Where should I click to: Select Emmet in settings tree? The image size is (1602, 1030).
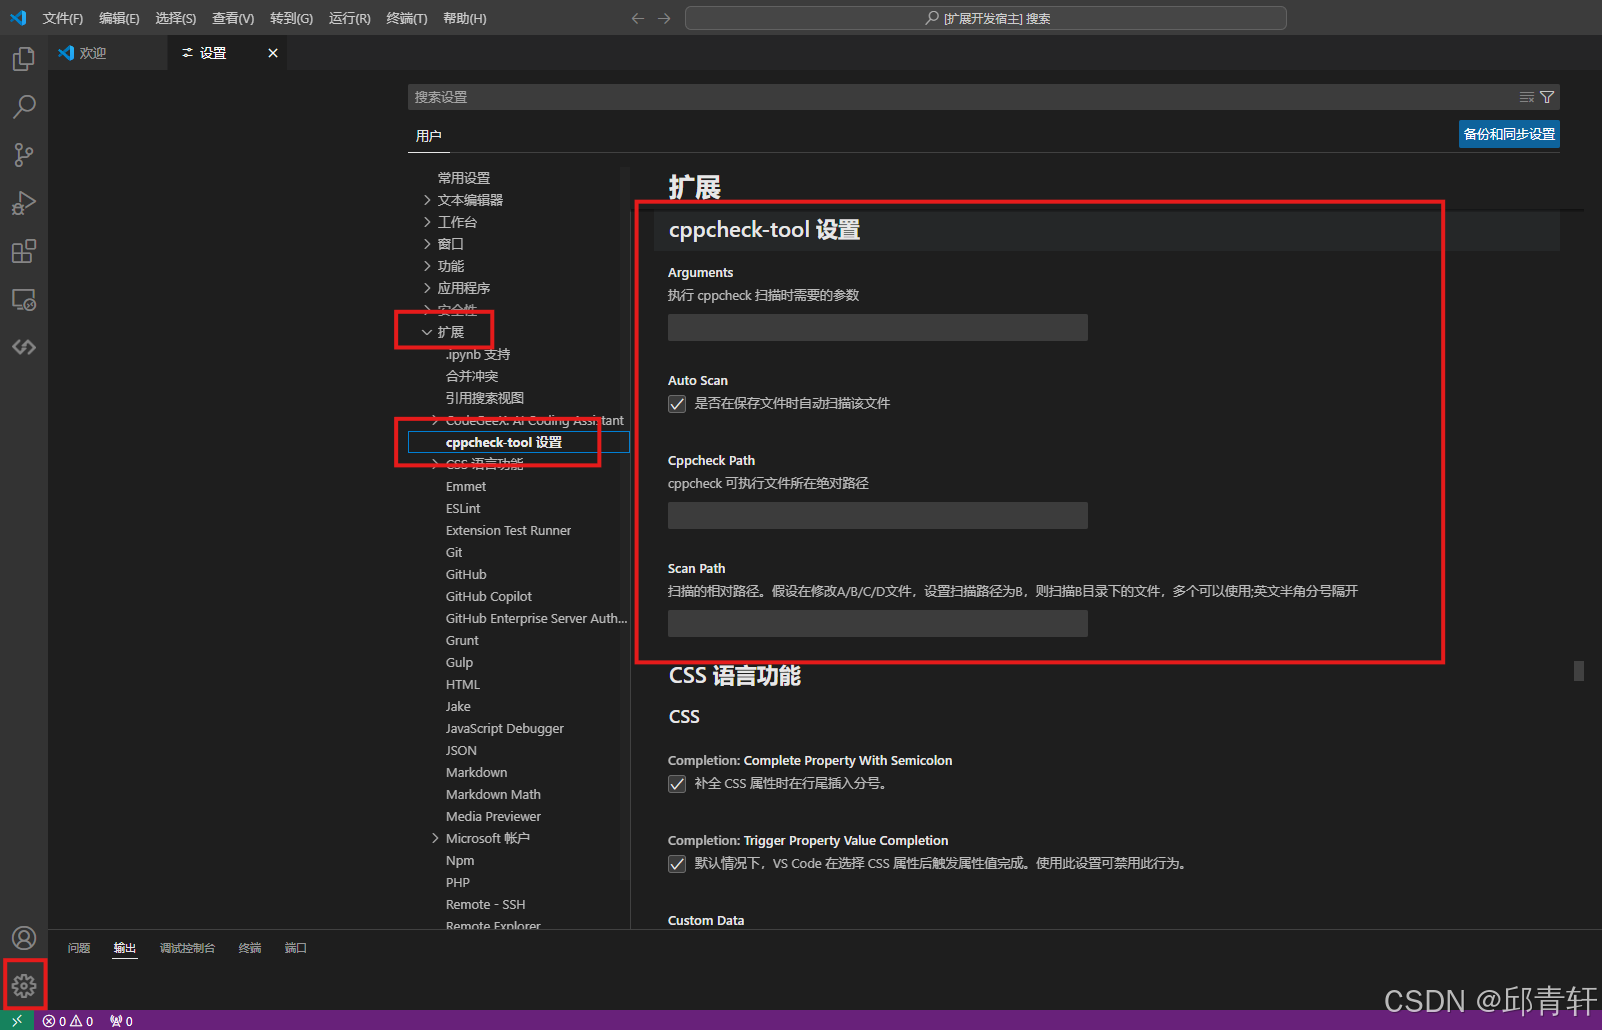[466, 486]
